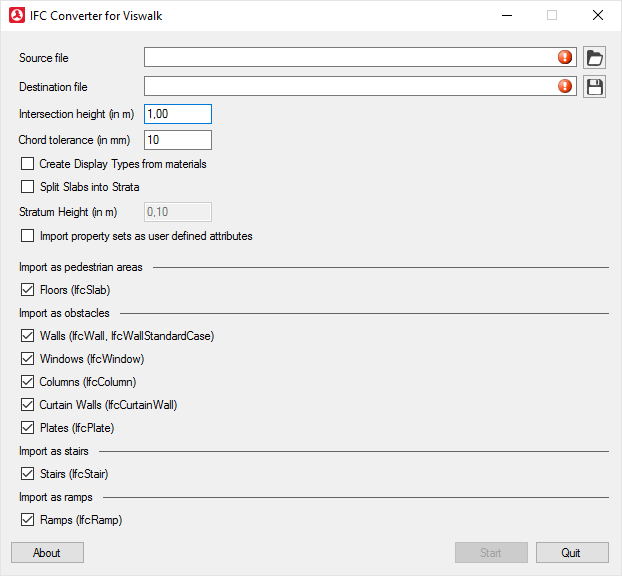Toggle Curtain Walls (IfcCurtainWall) checkbox

pyautogui.click(x=28, y=405)
